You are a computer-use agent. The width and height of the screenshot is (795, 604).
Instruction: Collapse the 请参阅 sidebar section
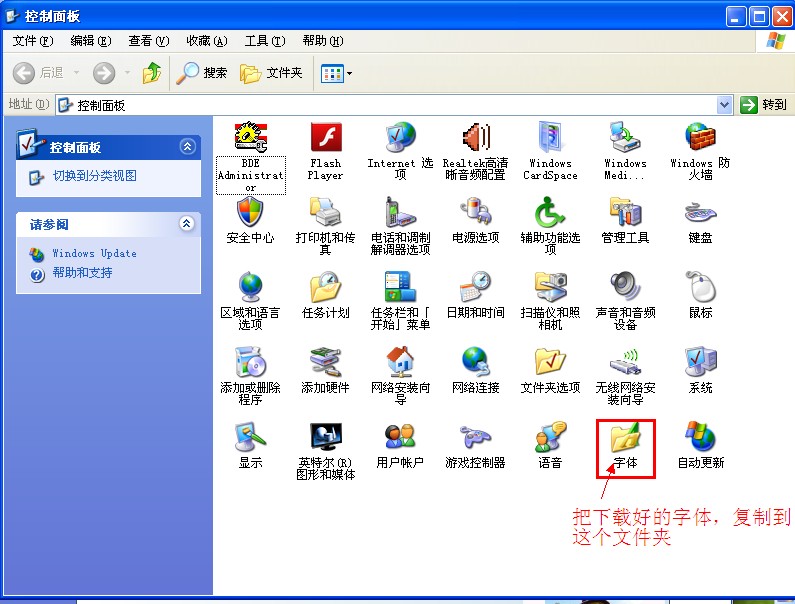187,224
